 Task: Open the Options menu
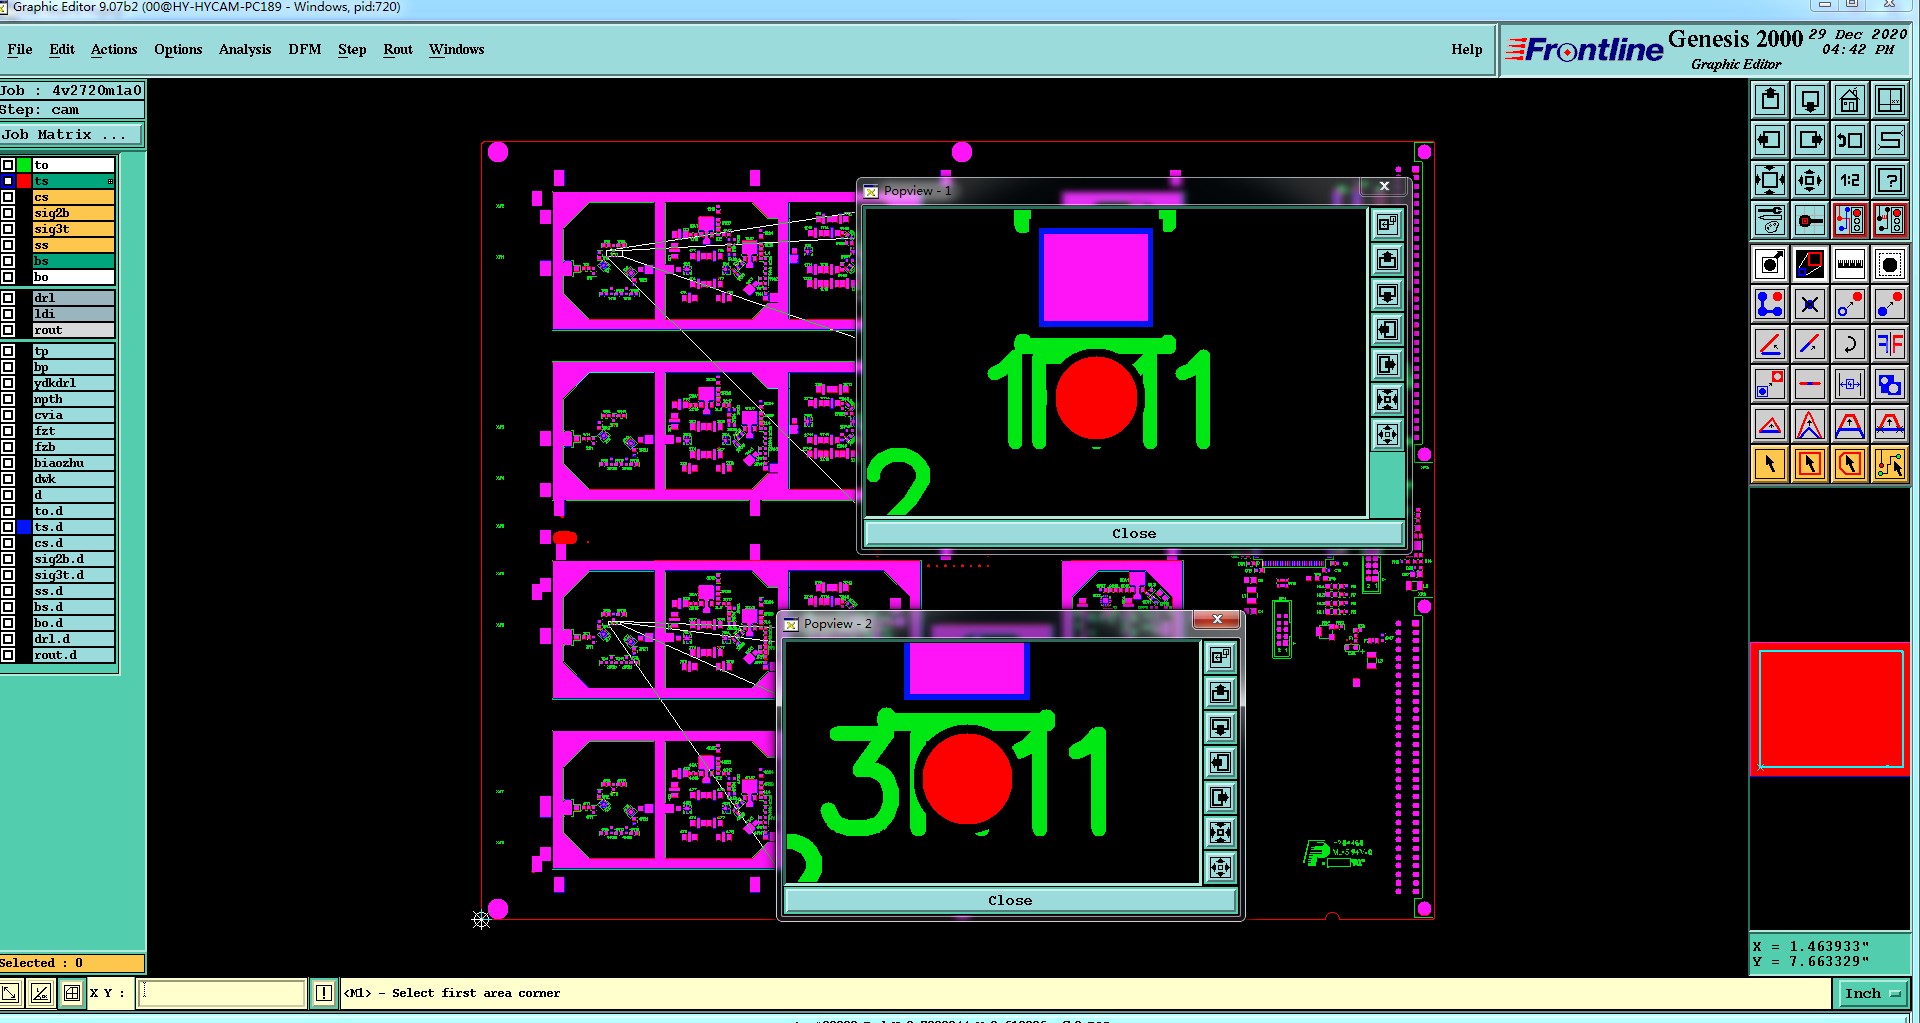click(178, 49)
